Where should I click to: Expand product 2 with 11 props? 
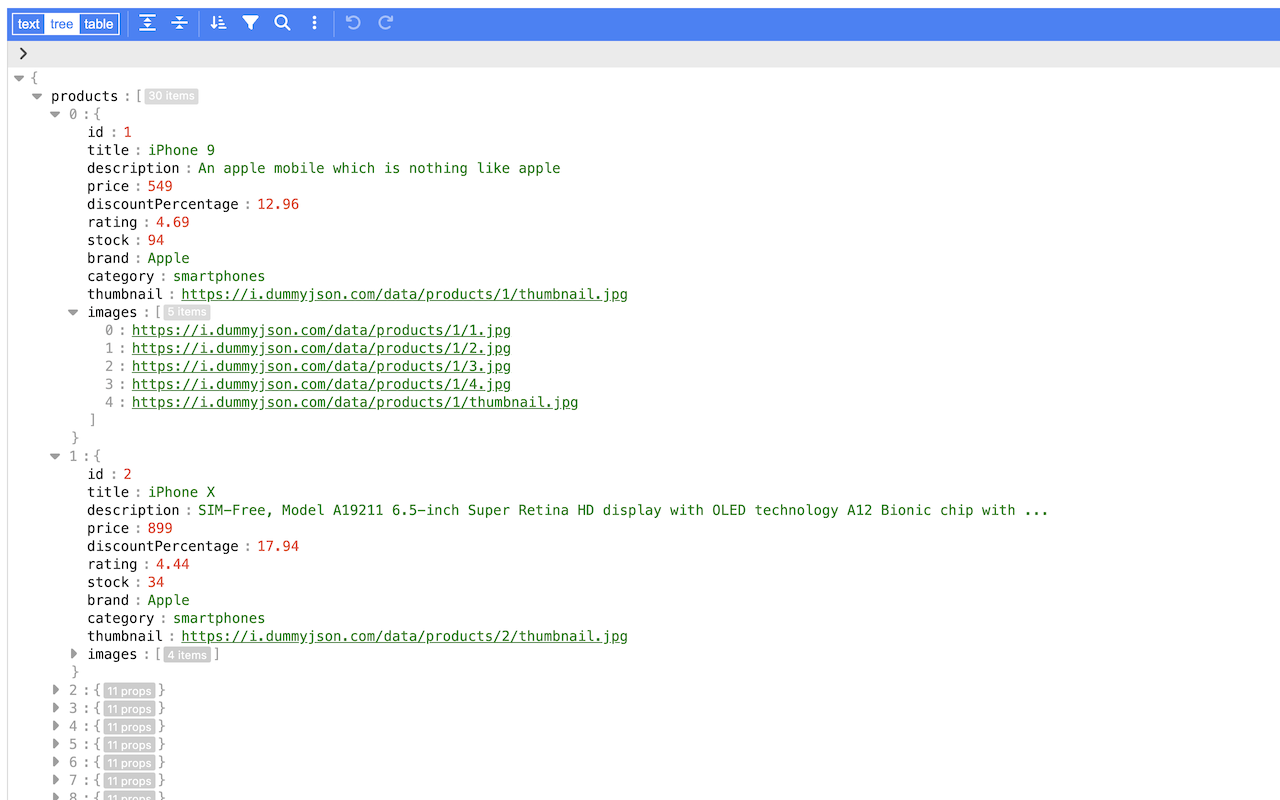tap(56, 690)
